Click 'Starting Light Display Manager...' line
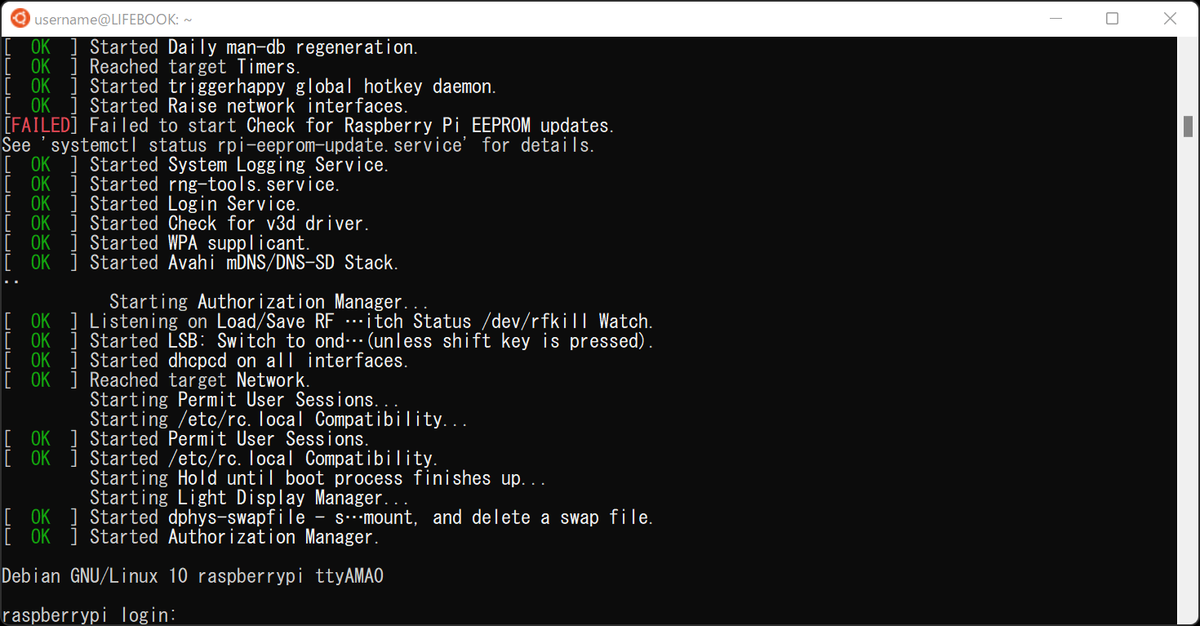 tap(249, 498)
